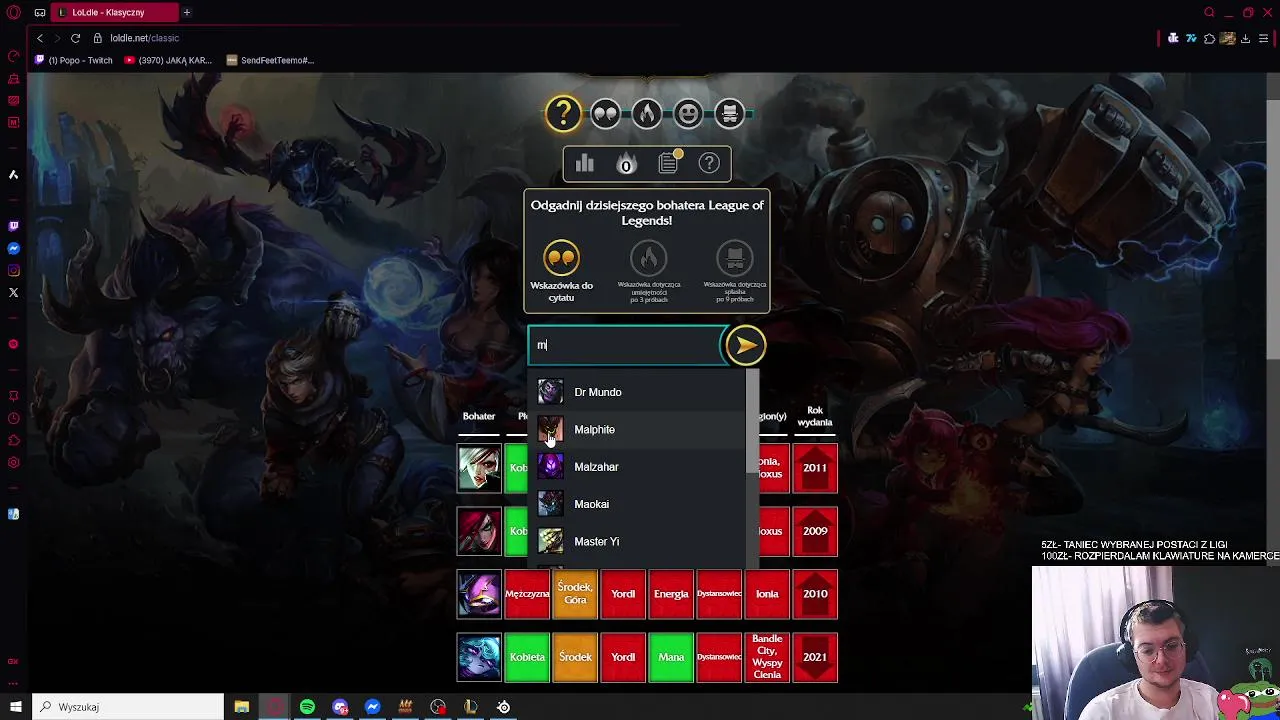
Task: Open the Messenger sidebar icon
Action: [x=13, y=248]
